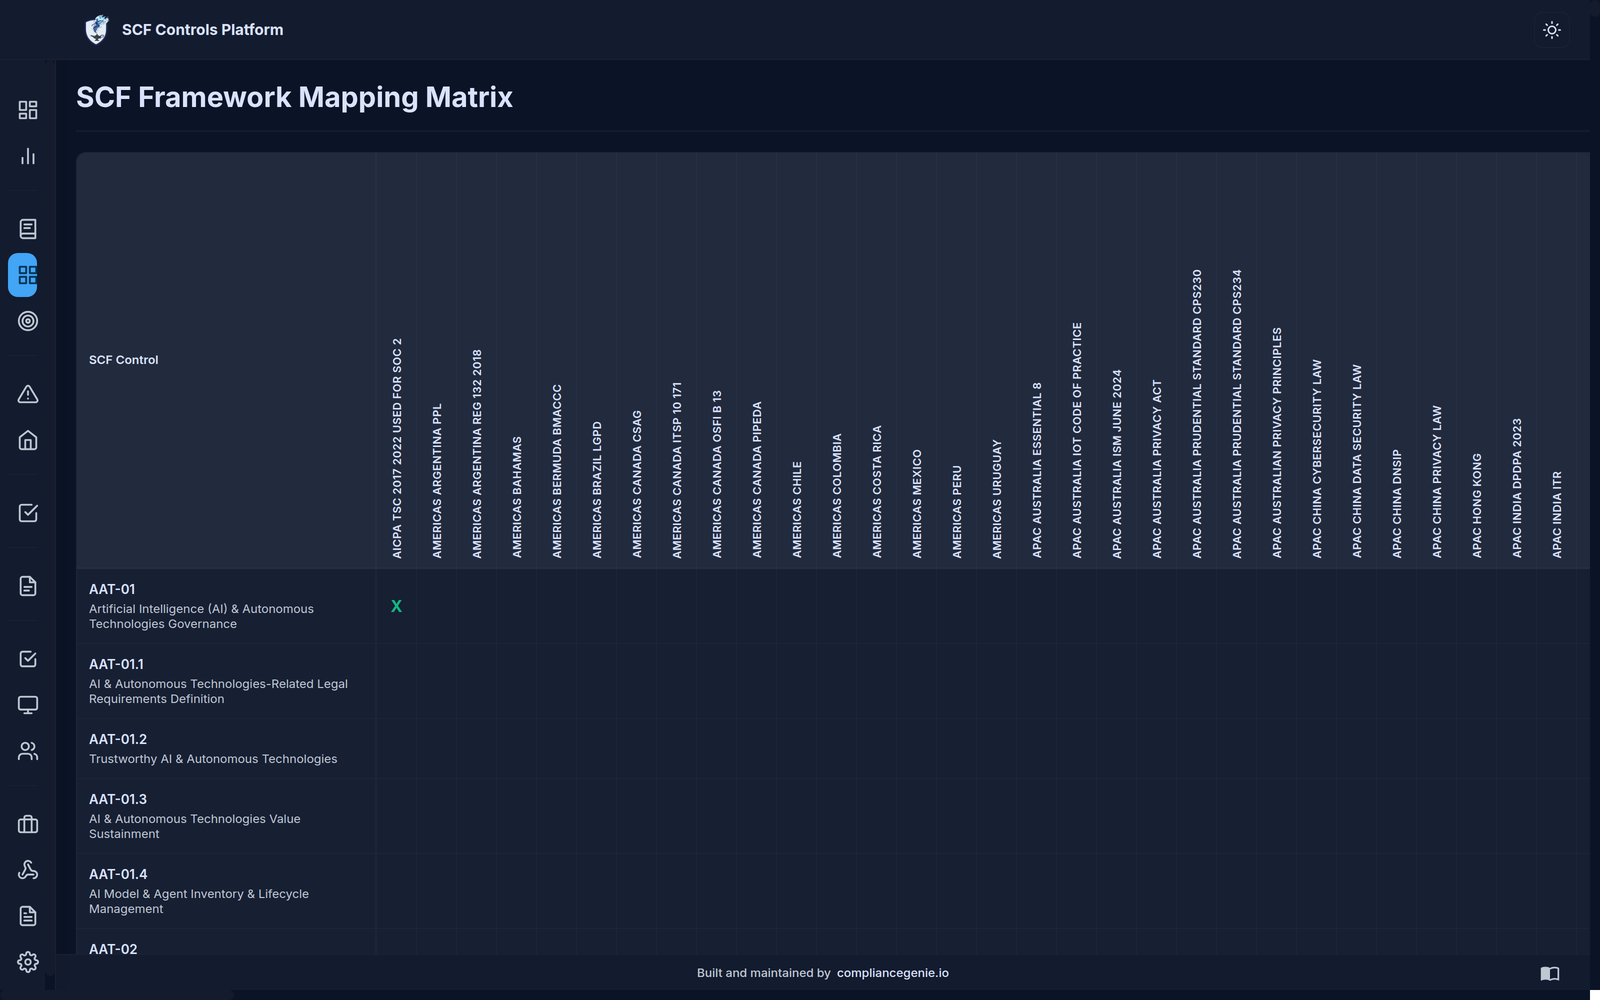Viewport: 1600px width, 1000px height.
Task: Click AICPA TSC 2017 2022 column header
Action: pyautogui.click(x=397, y=448)
